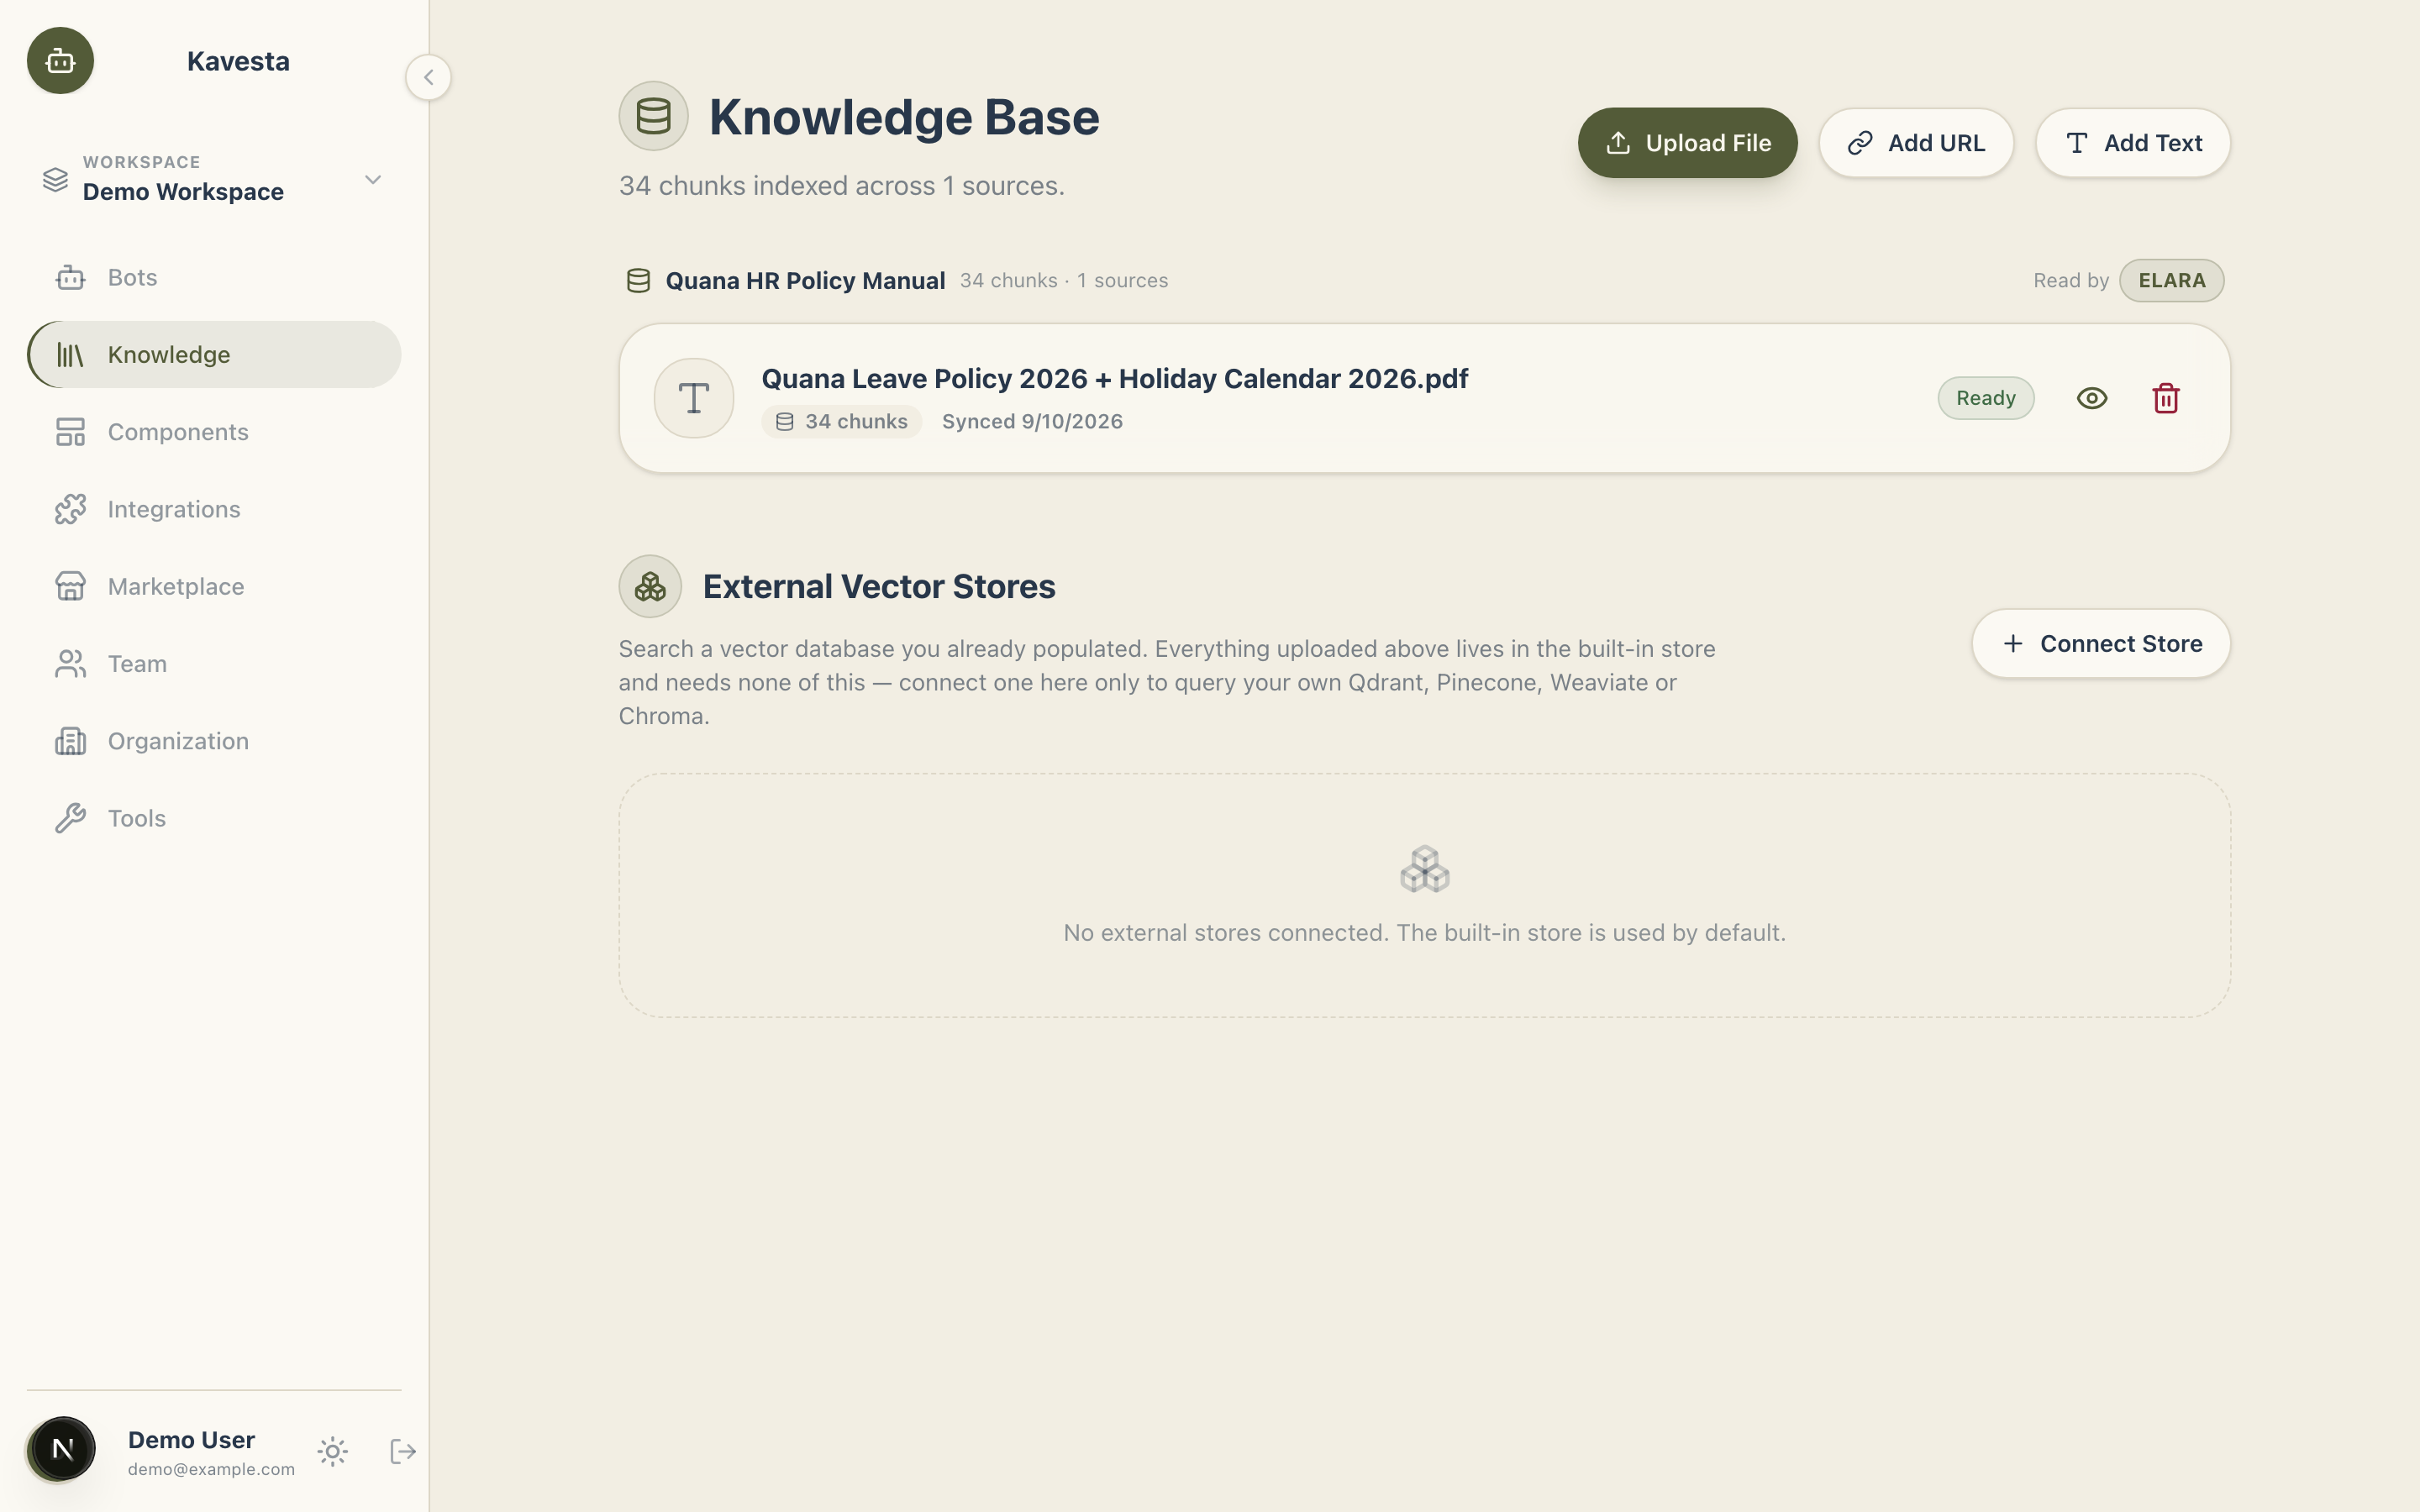
Task: Preview the source with the eye icon
Action: [2091, 398]
